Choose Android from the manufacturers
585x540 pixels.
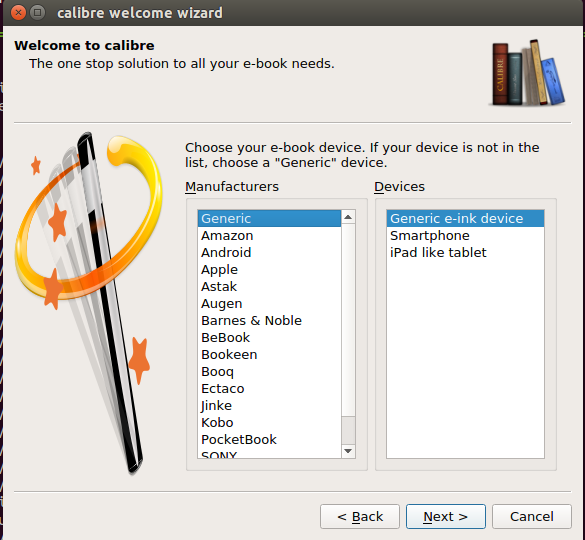tap(269, 253)
